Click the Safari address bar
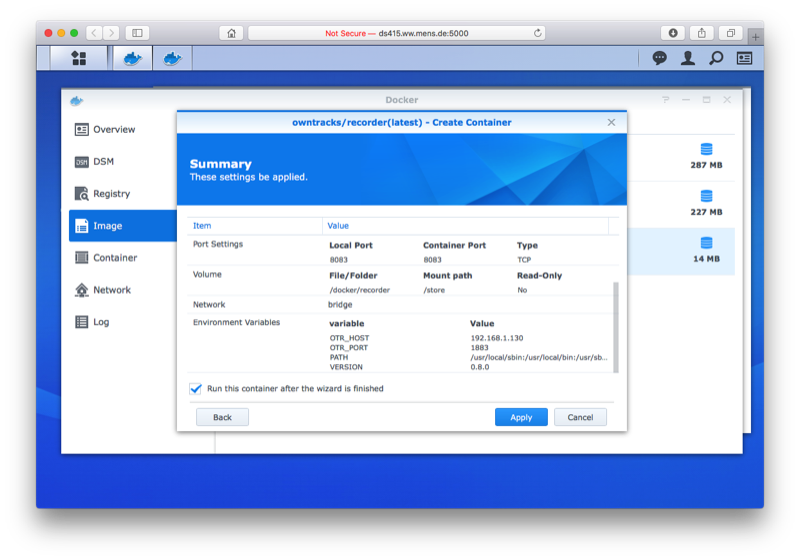 [x=396, y=33]
